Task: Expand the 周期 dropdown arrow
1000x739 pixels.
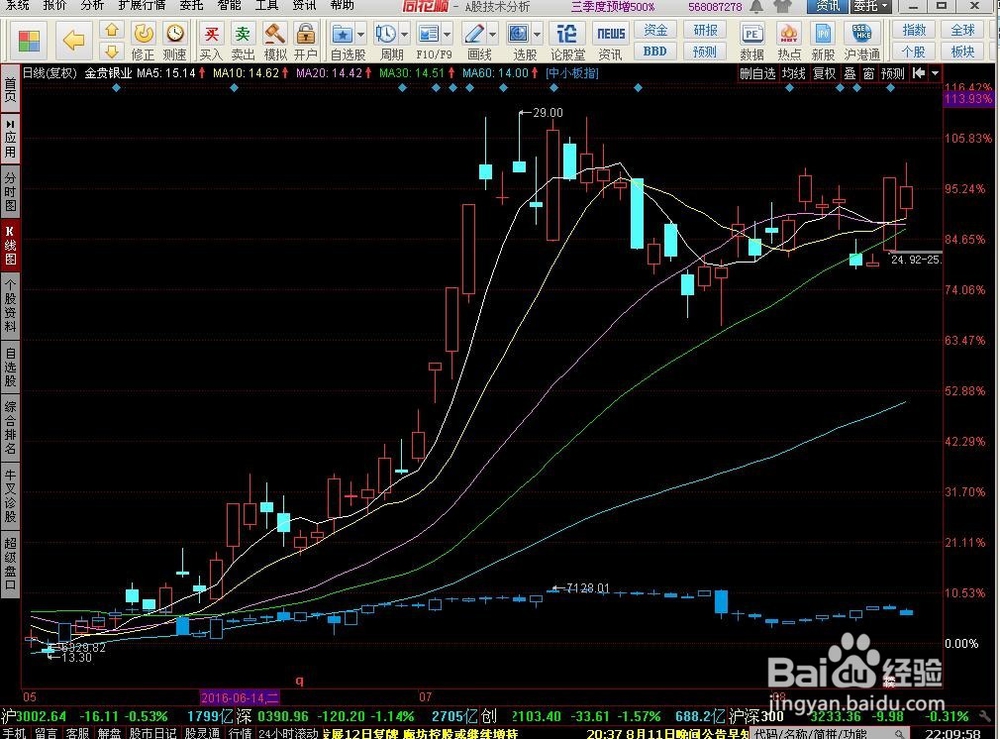Action: (x=404, y=34)
